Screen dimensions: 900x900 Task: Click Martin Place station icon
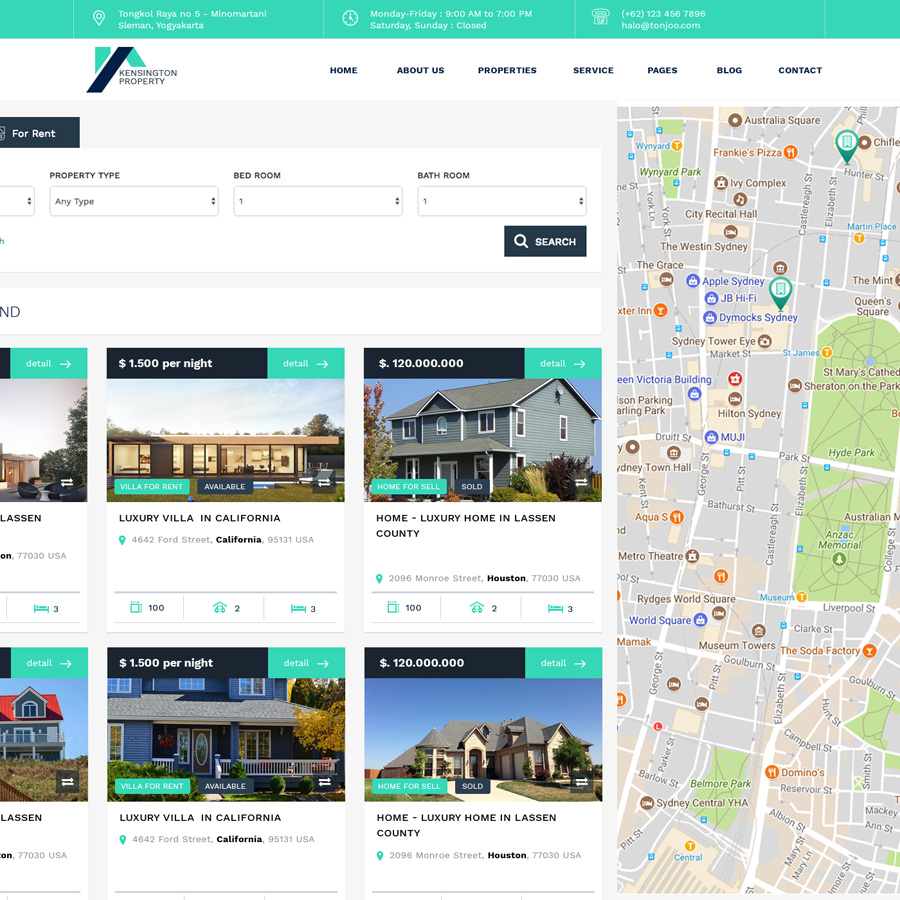(x=859, y=237)
